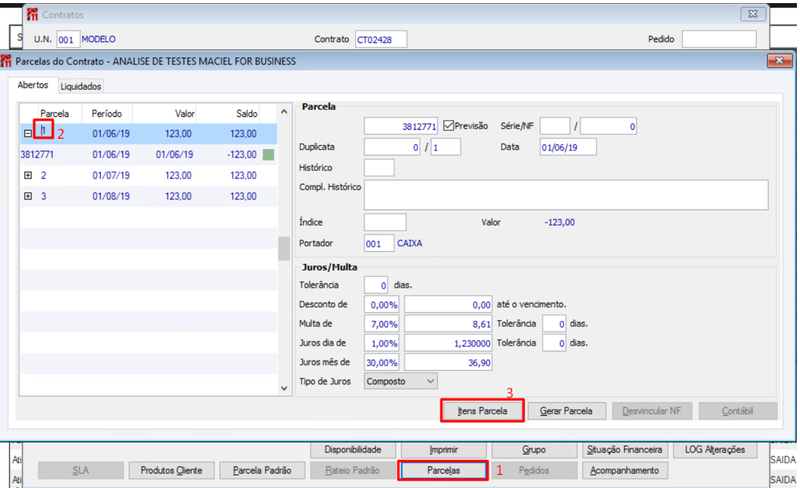Toggle the Previsão checkbox
Screen dimensions: 800x488
click(x=448, y=126)
